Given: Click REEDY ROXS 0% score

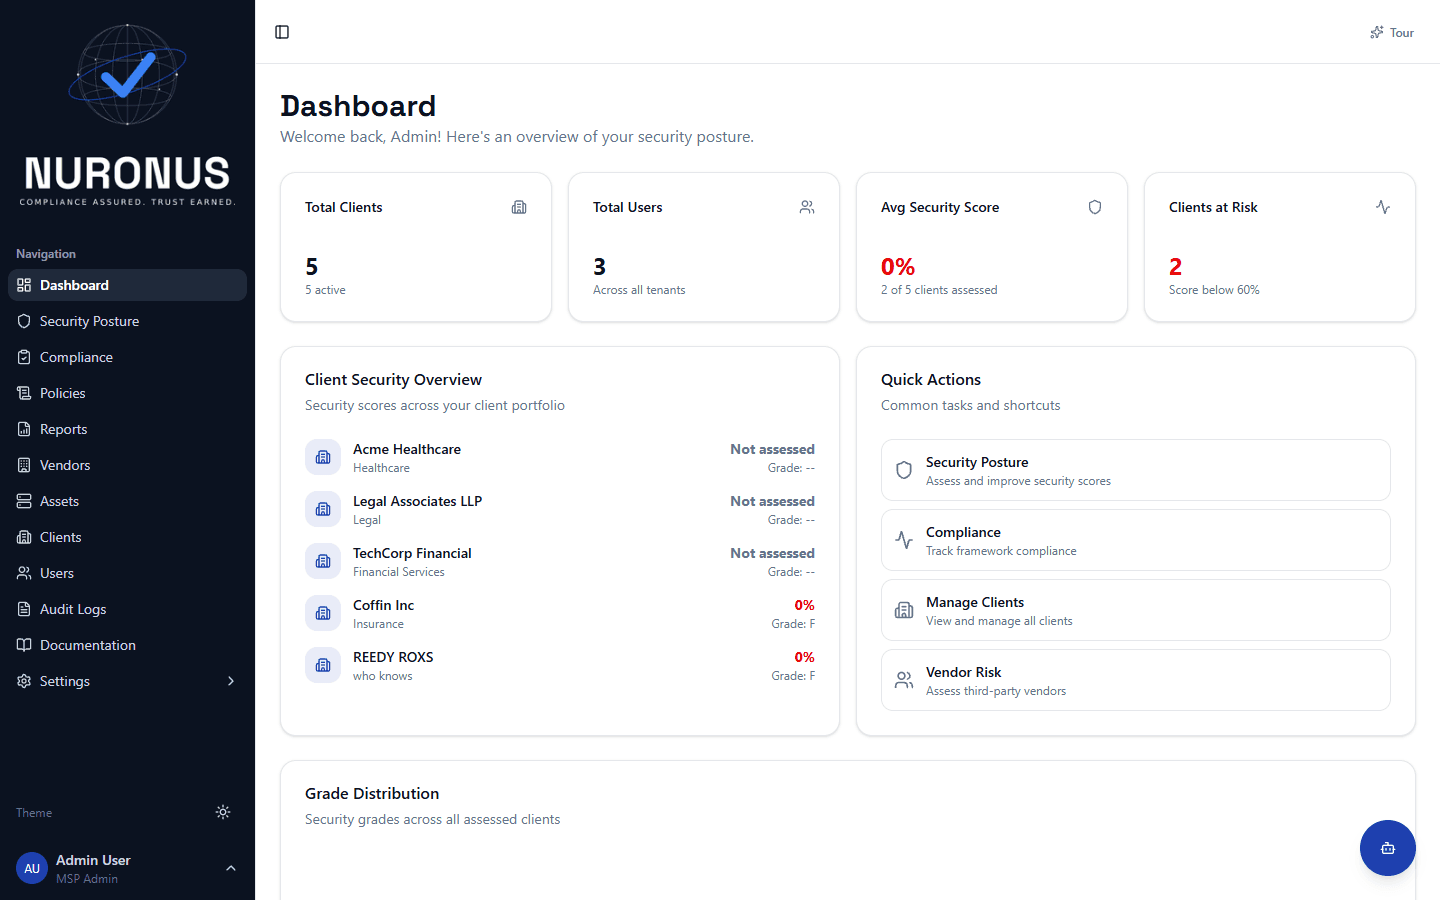Looking at the screenshot, I should pos(804,657).
